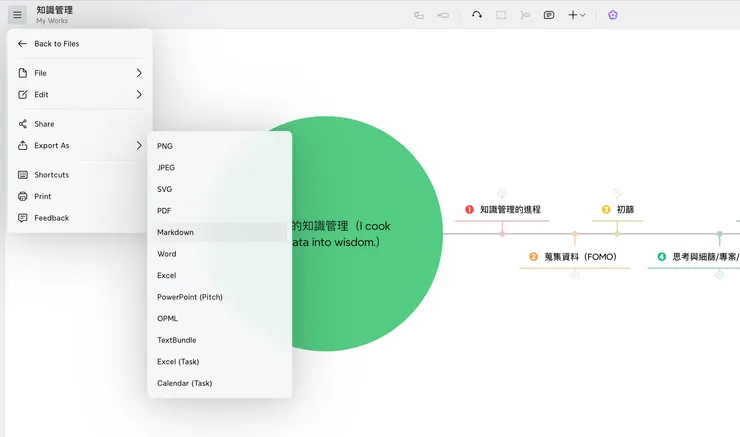The height and width of the screenshot is (437, 740).
Task: Expand the 知識管理的進程 branch circle
Action: [x=502, y=193]
